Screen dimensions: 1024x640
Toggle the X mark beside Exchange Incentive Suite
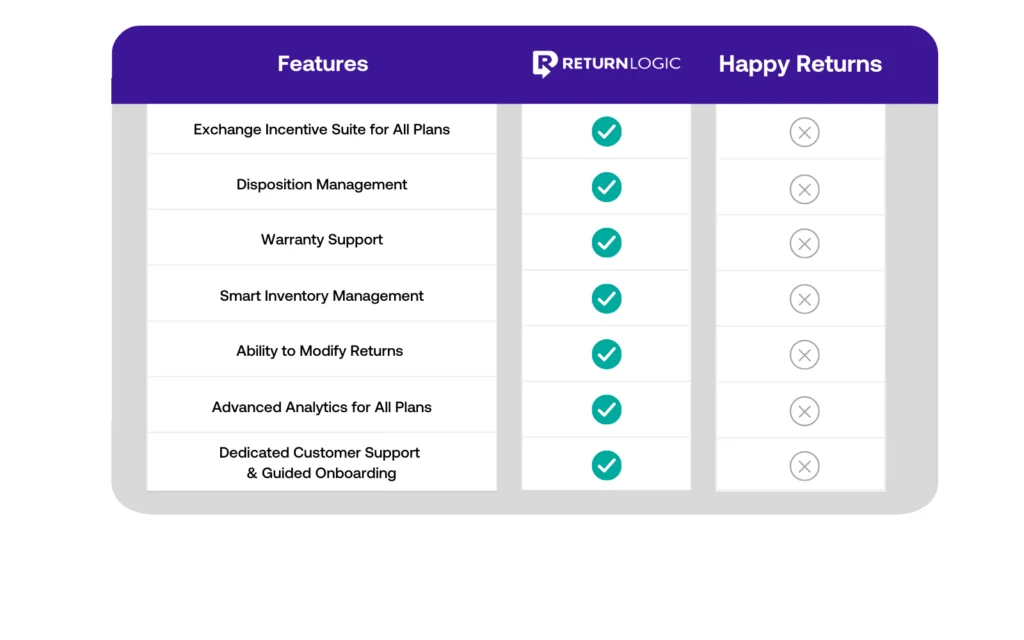click(x=804, y=132)
